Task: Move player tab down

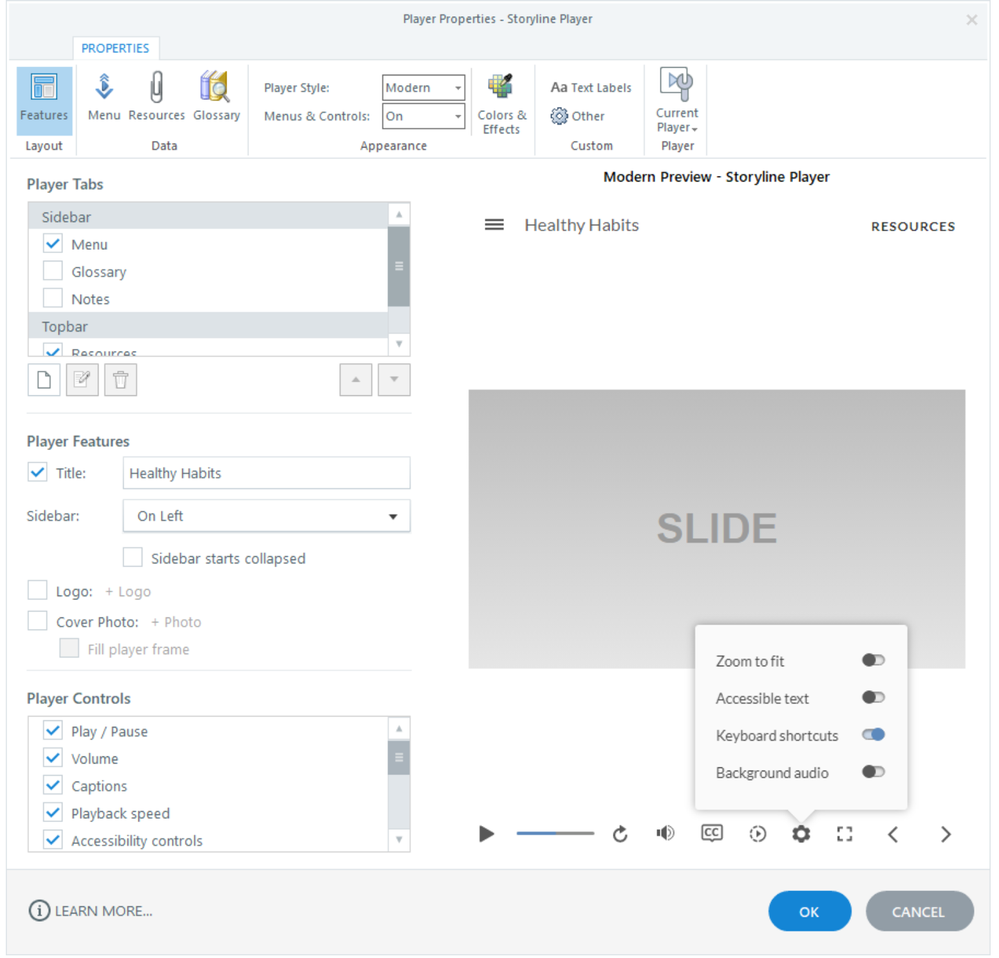Action: point(394,380)
